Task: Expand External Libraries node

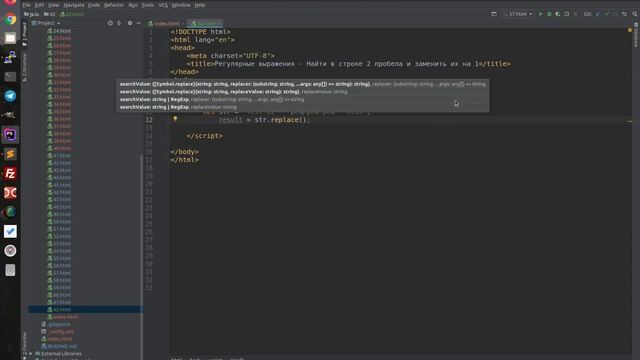Action: point(31,353)
